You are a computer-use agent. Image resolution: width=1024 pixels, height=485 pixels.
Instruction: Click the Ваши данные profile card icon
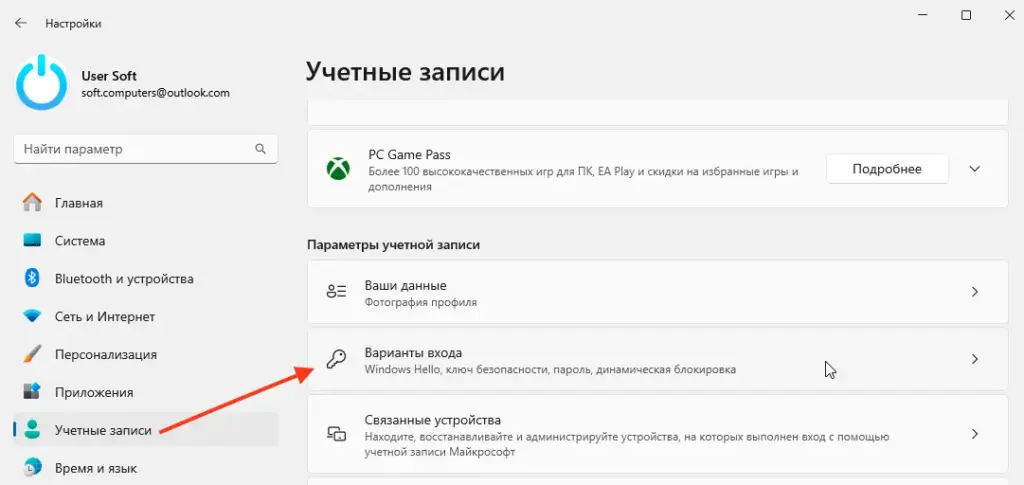(x=336, y=292)
